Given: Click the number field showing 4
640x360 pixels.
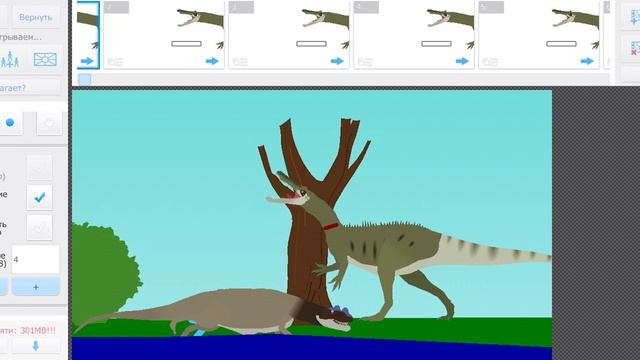Looking at the screenshot, I should click(x=36, y=259).
